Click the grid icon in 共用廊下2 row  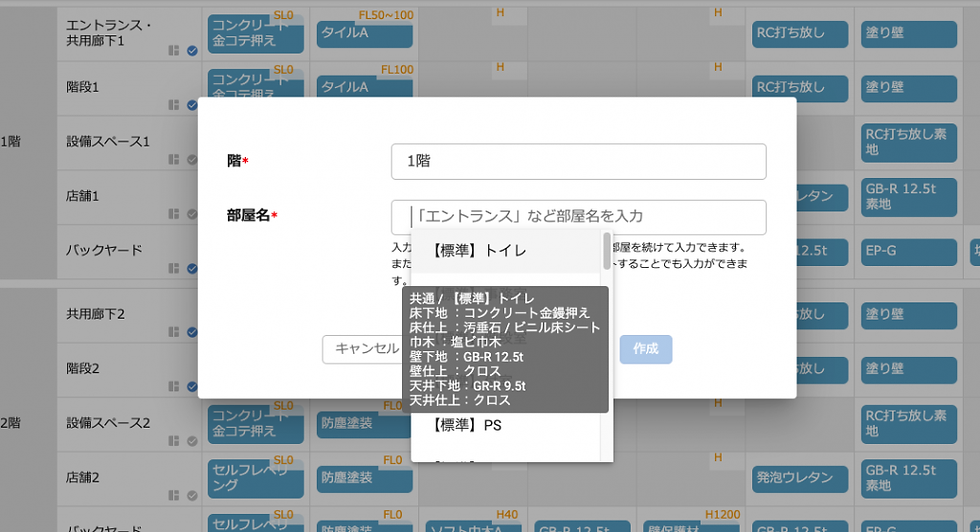(174, 332)
